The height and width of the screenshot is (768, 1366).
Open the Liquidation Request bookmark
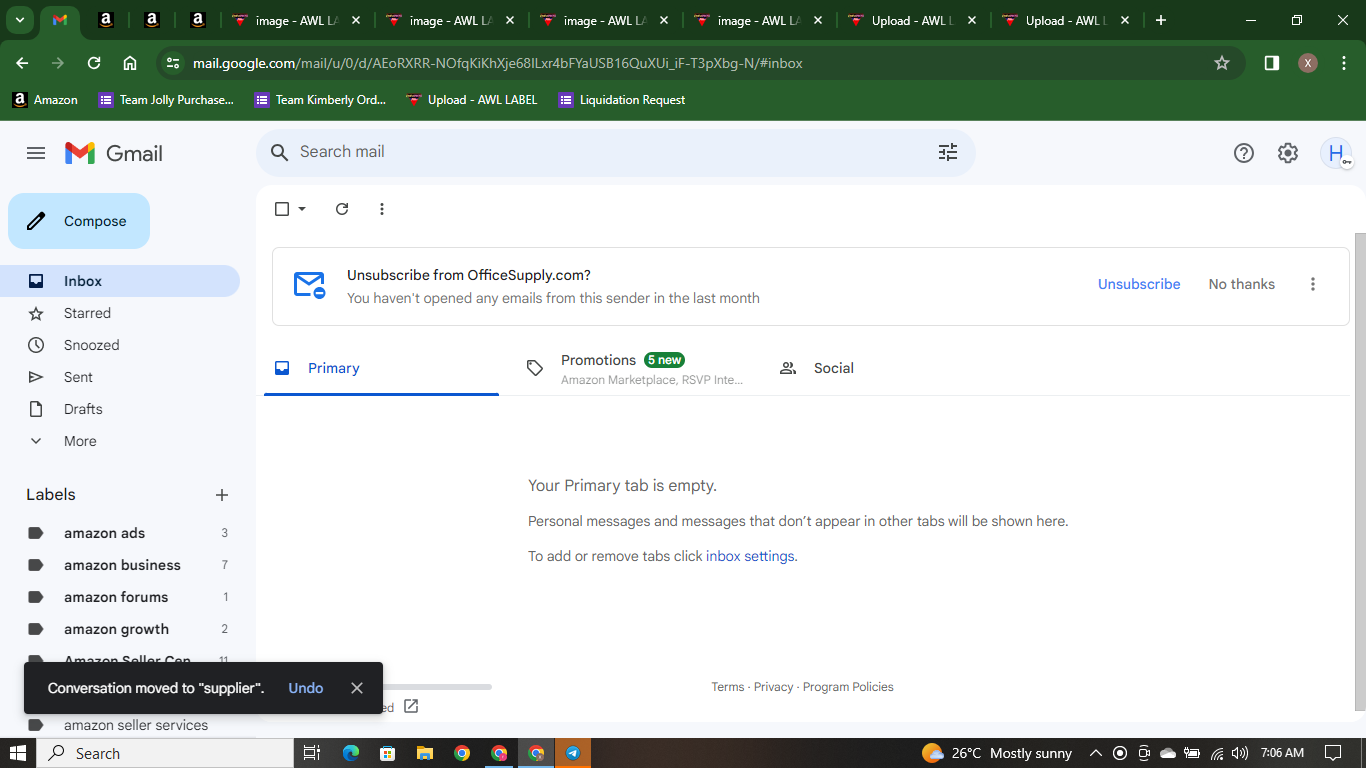coord(622,100)
